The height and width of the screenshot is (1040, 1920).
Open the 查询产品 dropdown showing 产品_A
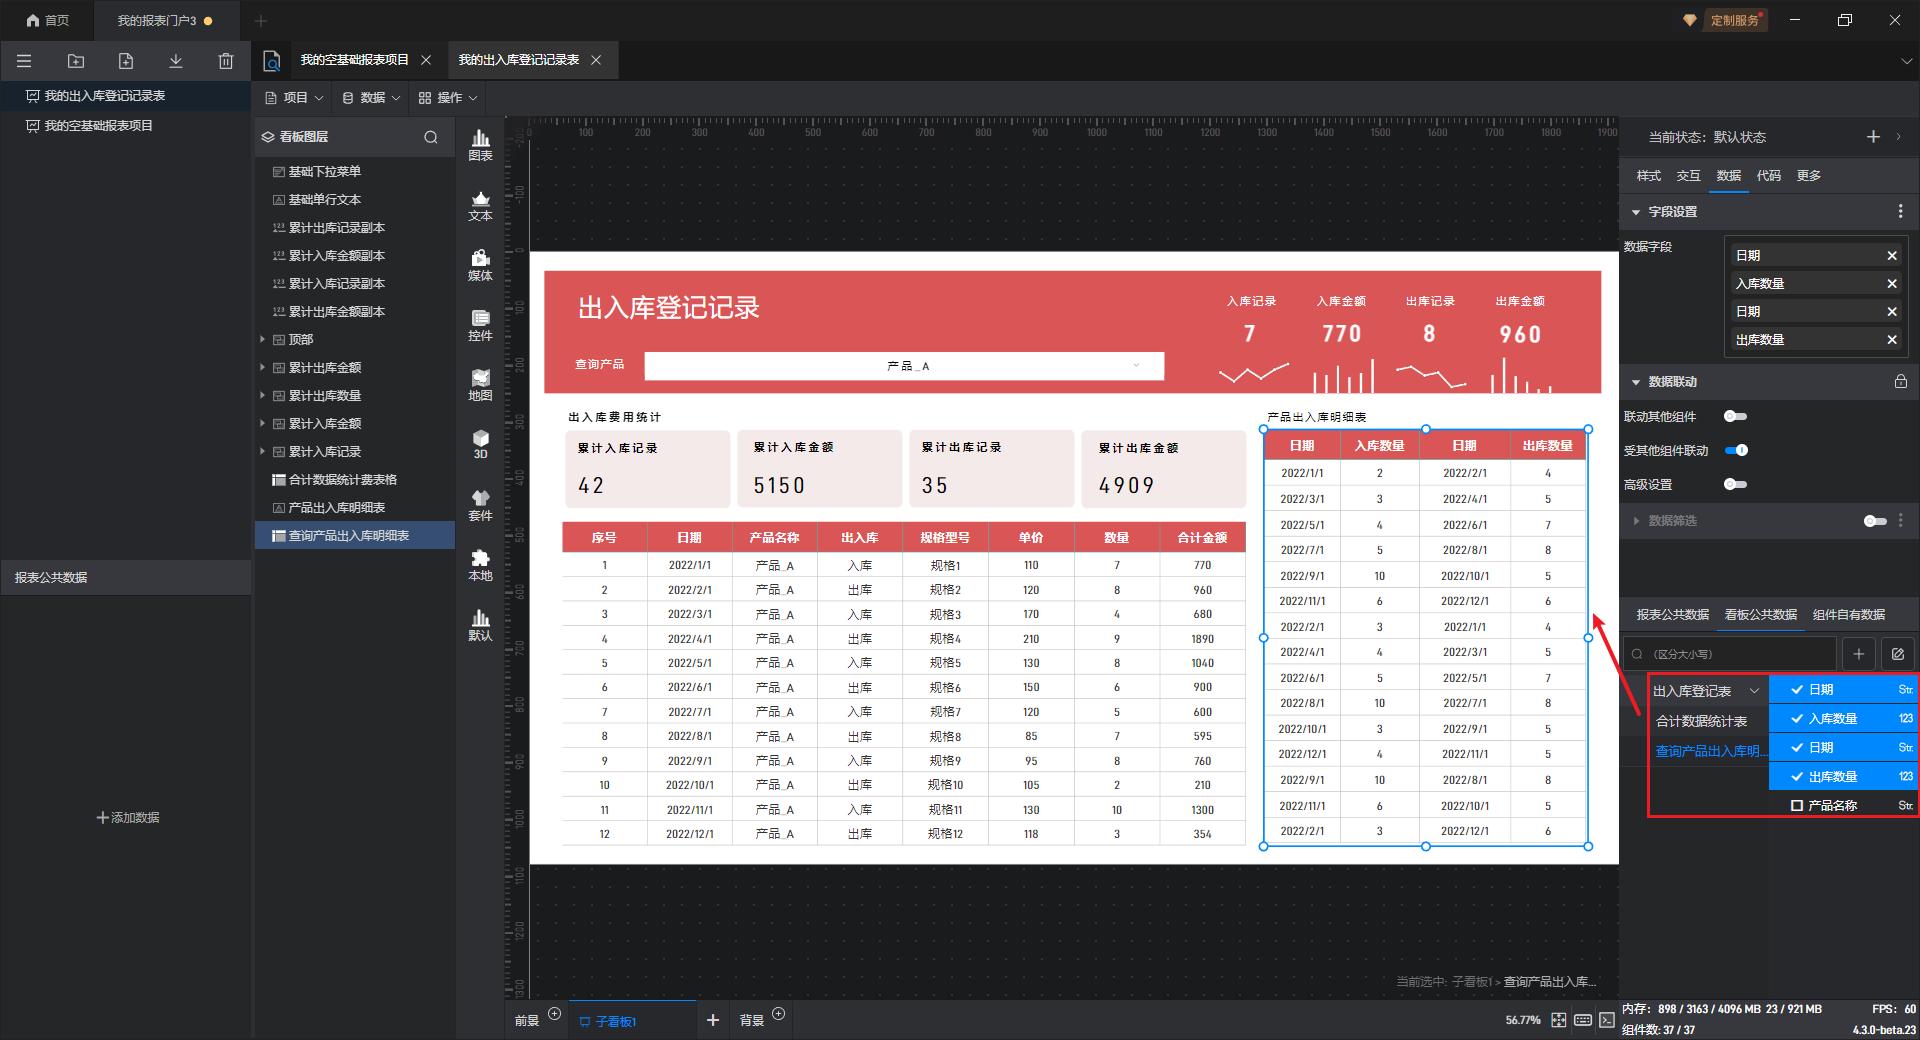pyautogui.click(x=904, y=366)
